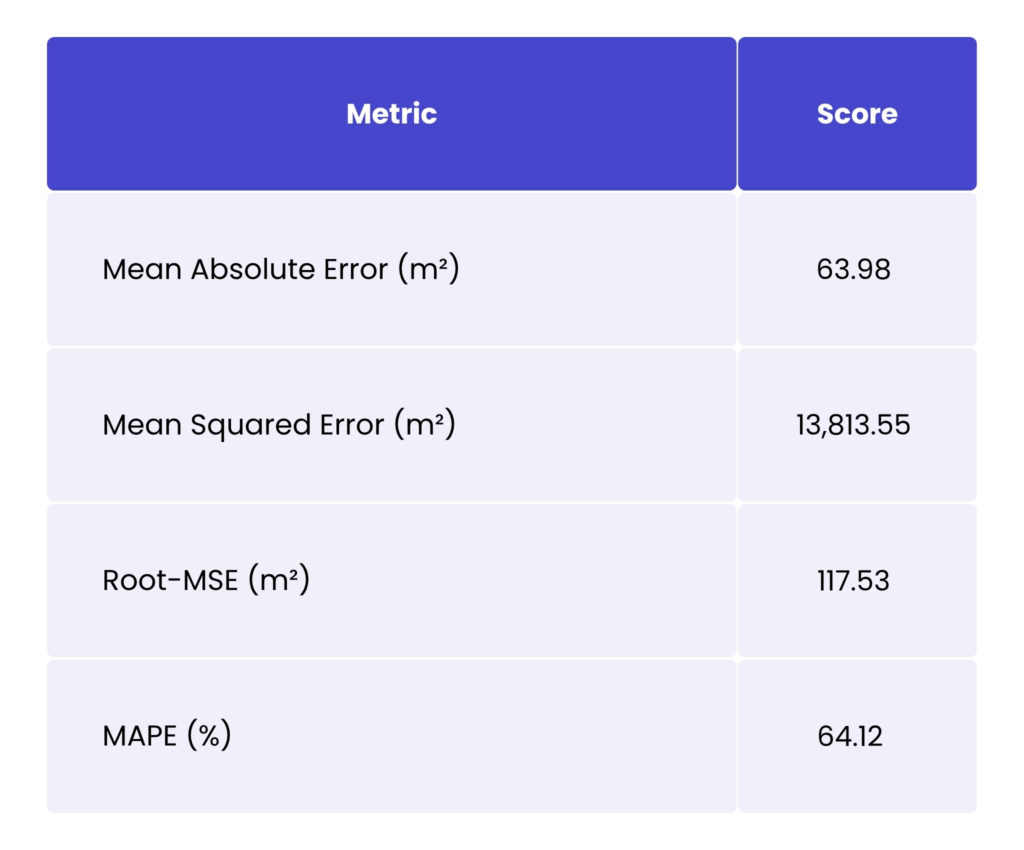The height and width of the screenshot is (850, 1024).
Task: Click the "Score" column header
Action: 857,114
